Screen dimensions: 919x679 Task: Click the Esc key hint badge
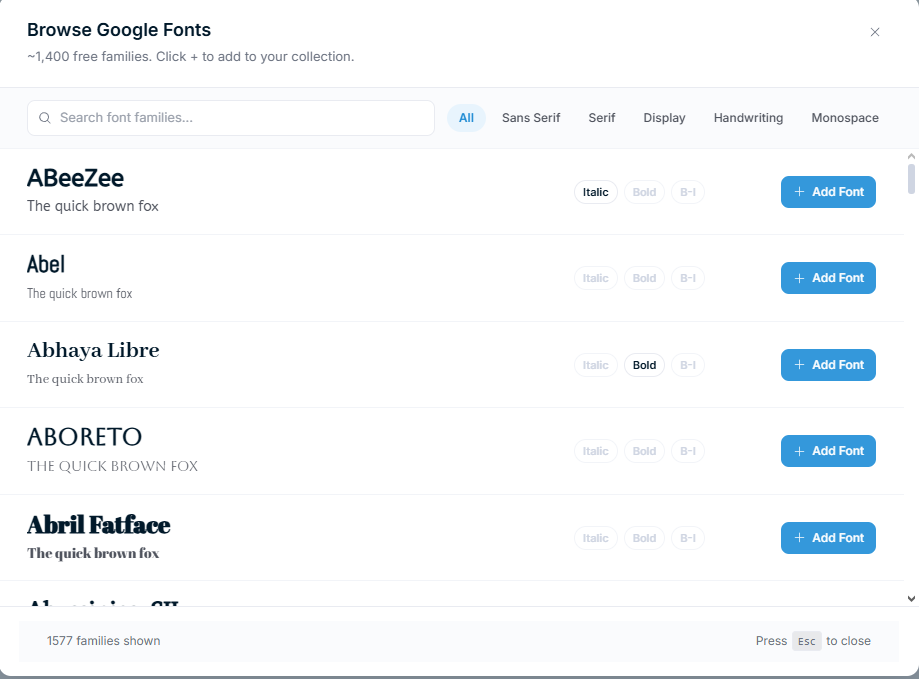[806, 641]
